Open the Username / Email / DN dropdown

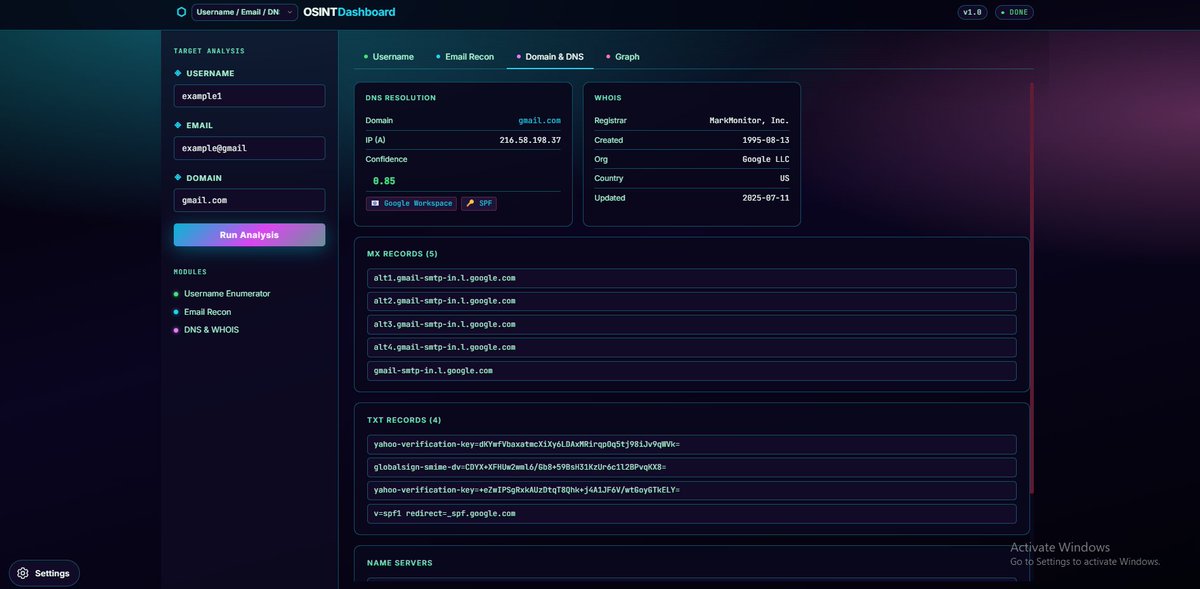tap(245, 12)
